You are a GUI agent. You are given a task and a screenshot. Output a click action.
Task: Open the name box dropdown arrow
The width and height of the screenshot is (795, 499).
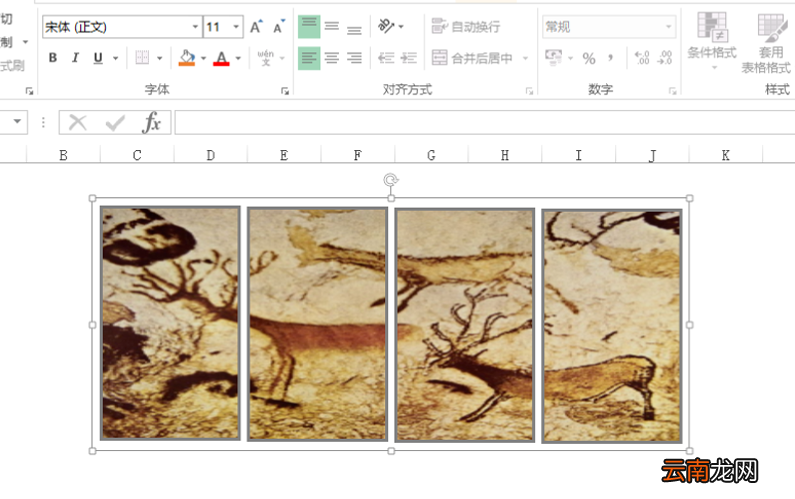17,122
